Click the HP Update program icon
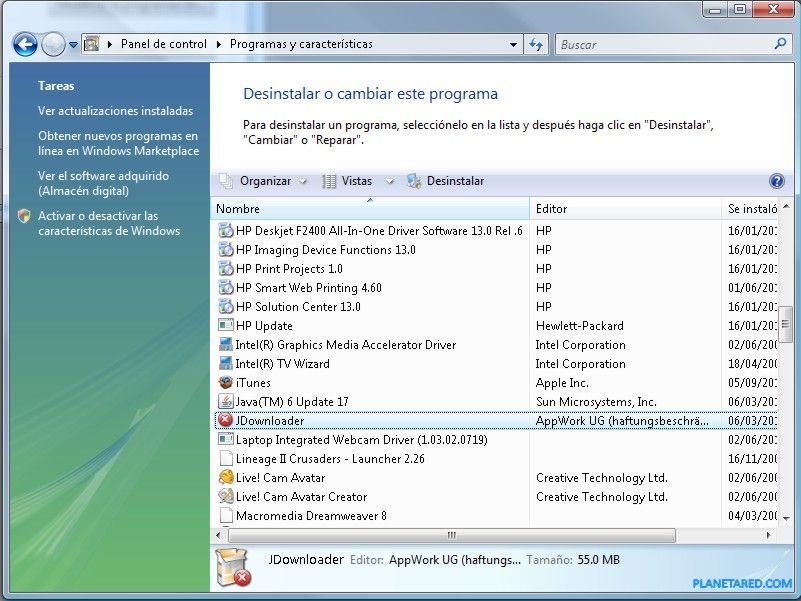Image resolution: width=801 pixels, height=601 pixels. (x=226, y=326)
